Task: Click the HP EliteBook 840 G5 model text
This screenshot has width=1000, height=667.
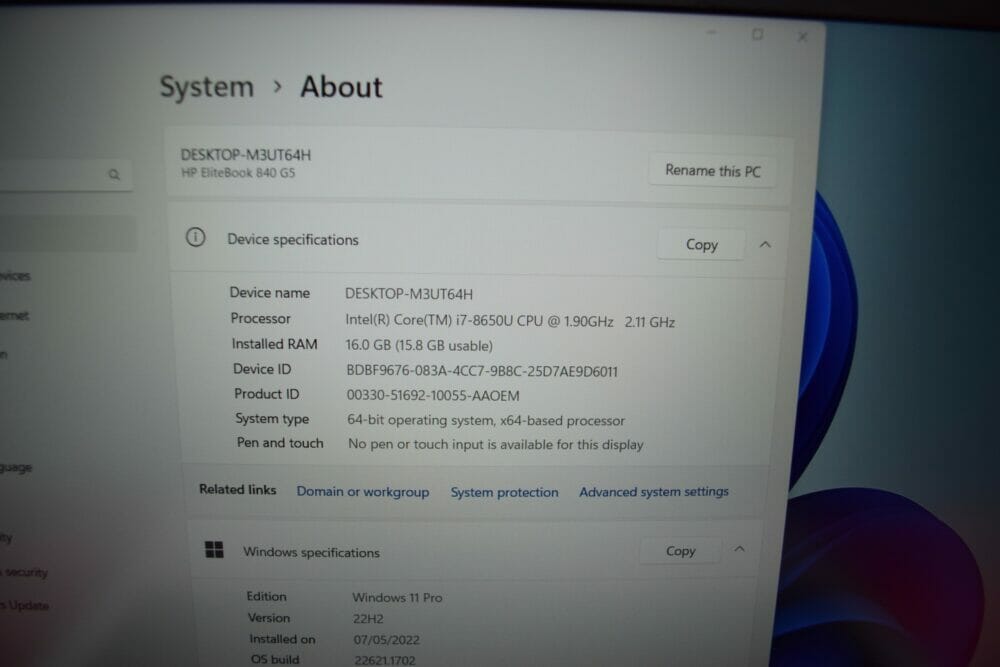Action: pyautogui.click(x=238, y=172)
